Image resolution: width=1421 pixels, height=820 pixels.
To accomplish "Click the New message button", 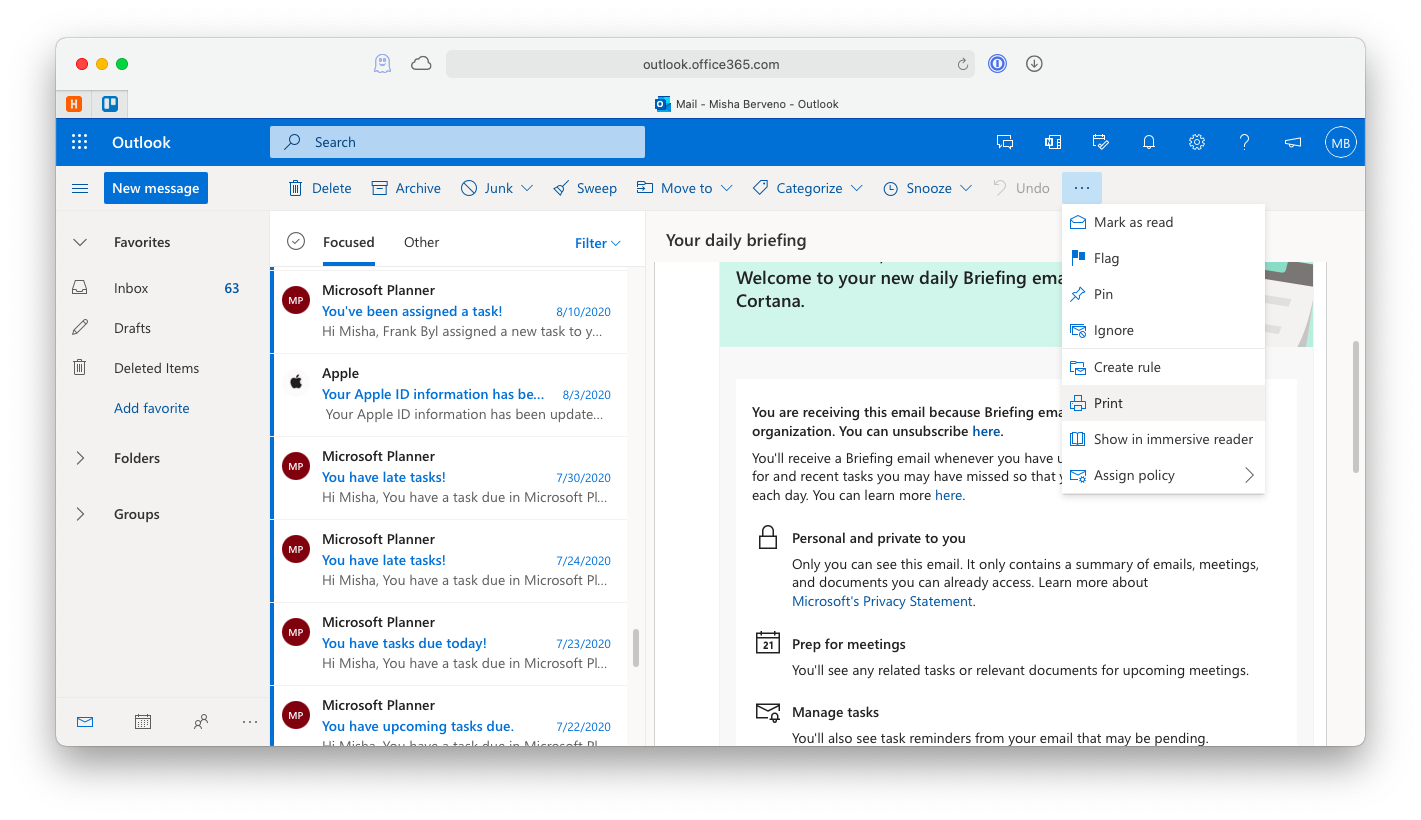I will click(x=155, y=188).
